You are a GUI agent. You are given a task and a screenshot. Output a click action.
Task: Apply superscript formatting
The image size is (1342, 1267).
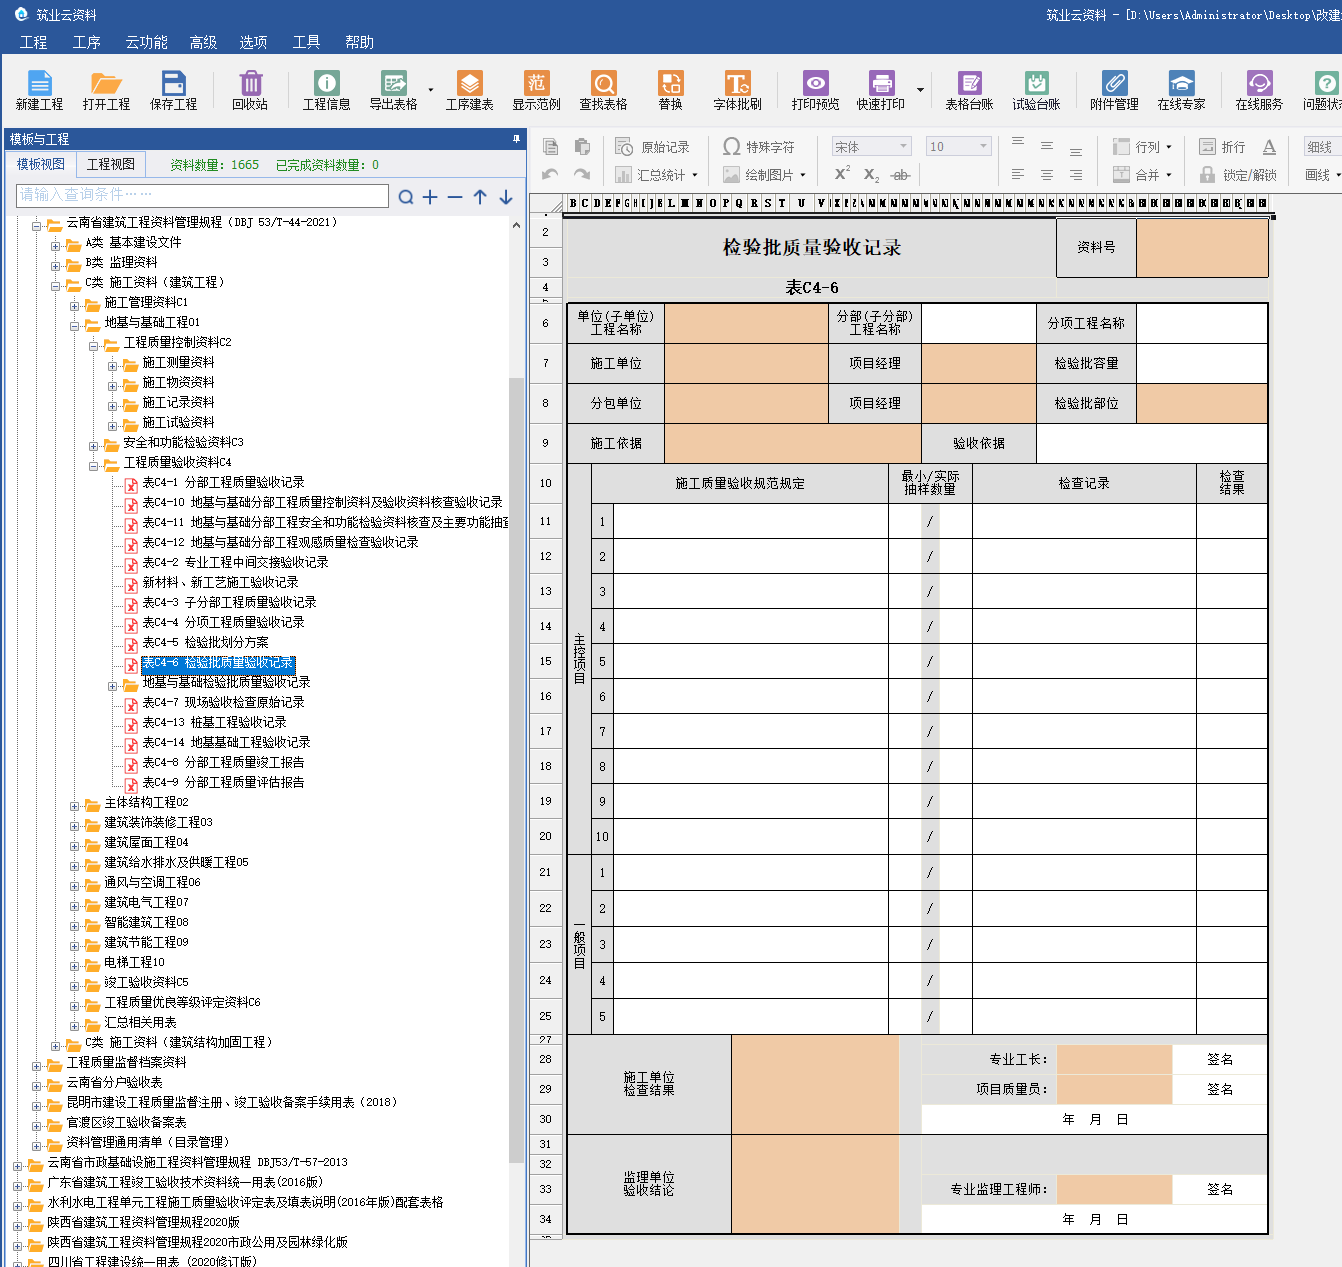pos(842,174)
